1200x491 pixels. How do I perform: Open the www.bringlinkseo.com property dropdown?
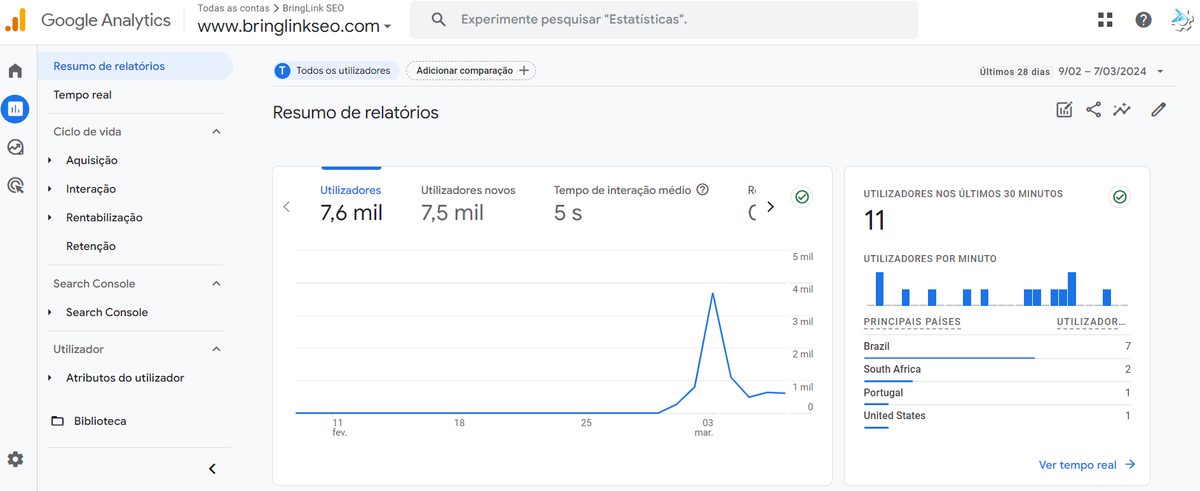click(x=295, y=27)
